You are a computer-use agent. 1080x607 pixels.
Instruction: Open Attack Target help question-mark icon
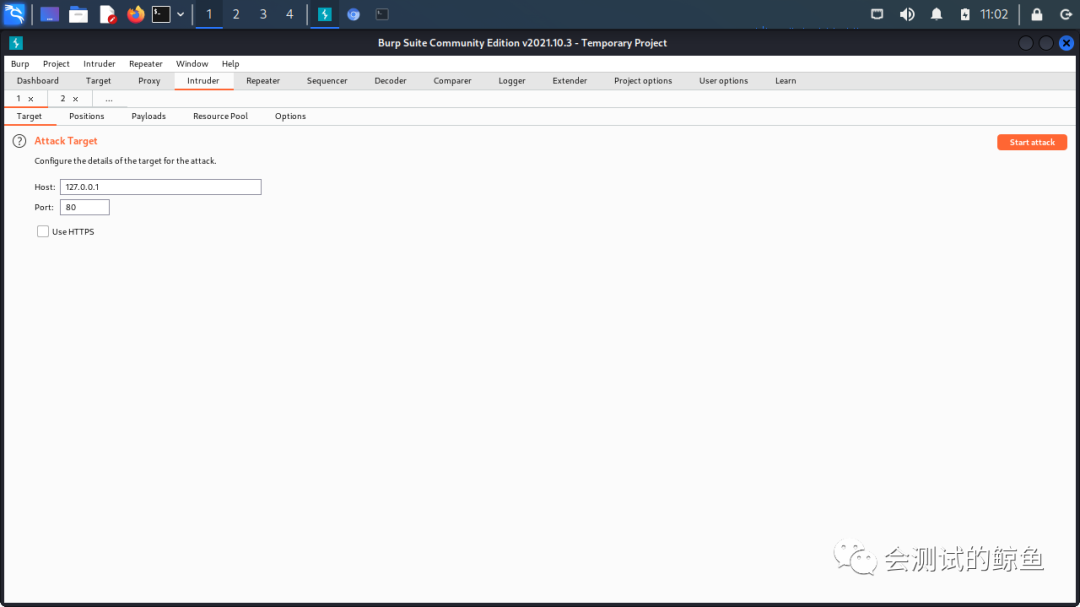coord(19,141)
